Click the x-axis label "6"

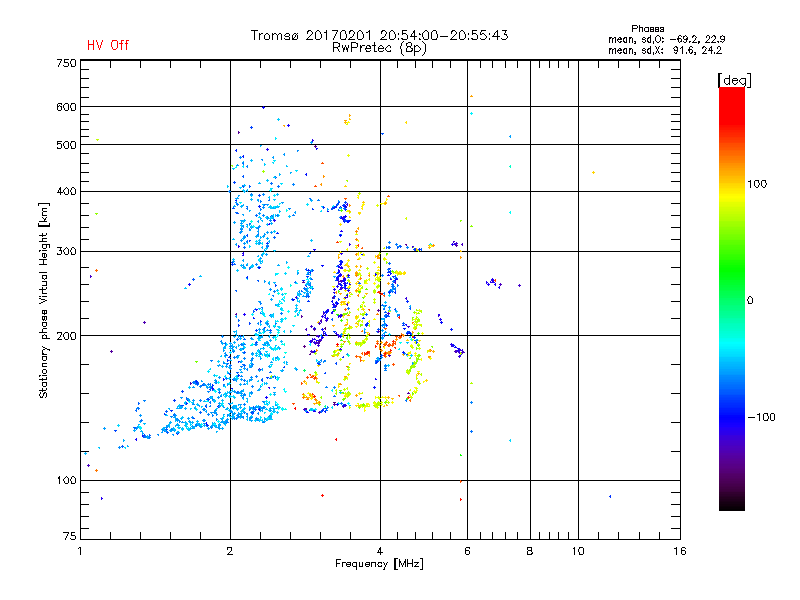pyautogui.click(x=467, y=551)
